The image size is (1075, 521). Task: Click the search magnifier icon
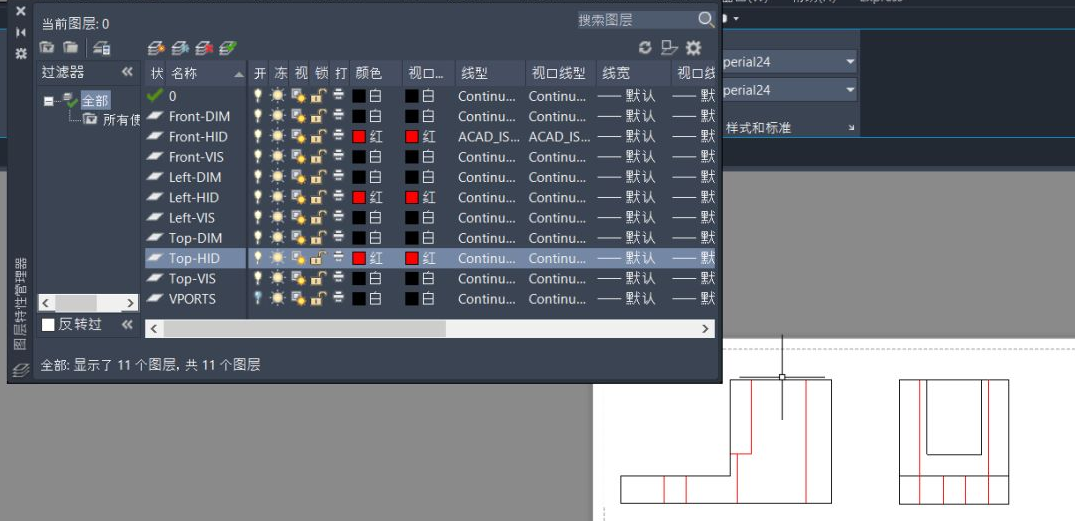(x=706, y=20)
